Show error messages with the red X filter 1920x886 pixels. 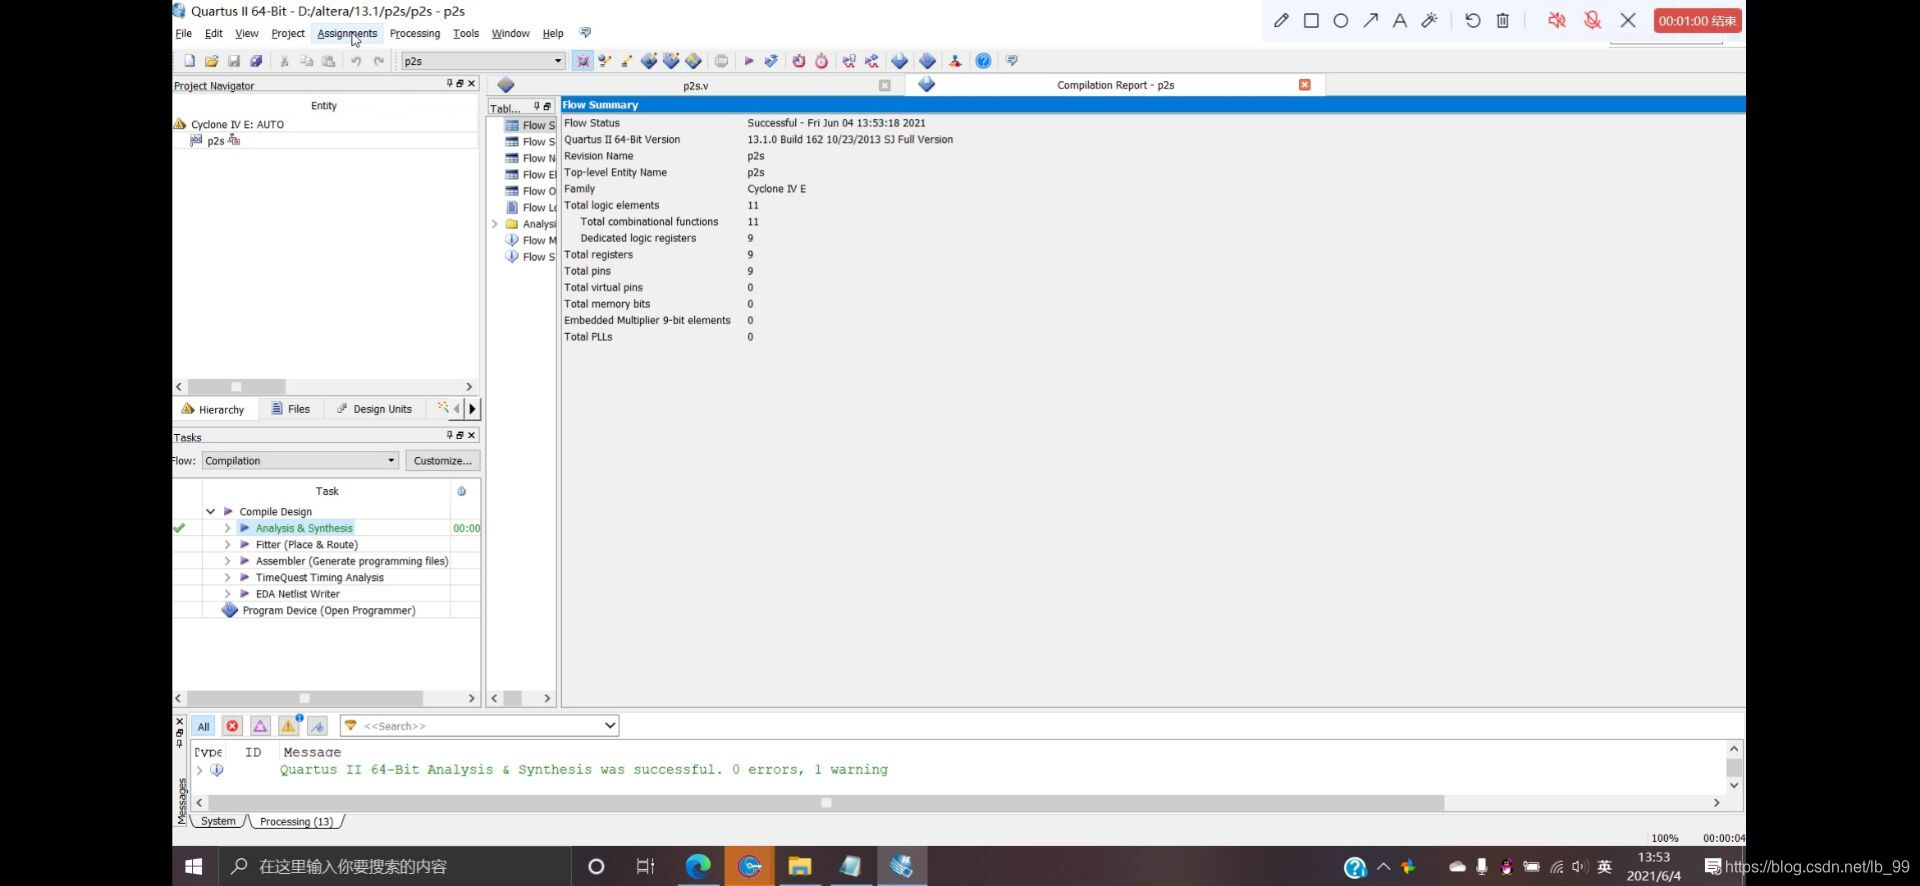coord(232,726)
